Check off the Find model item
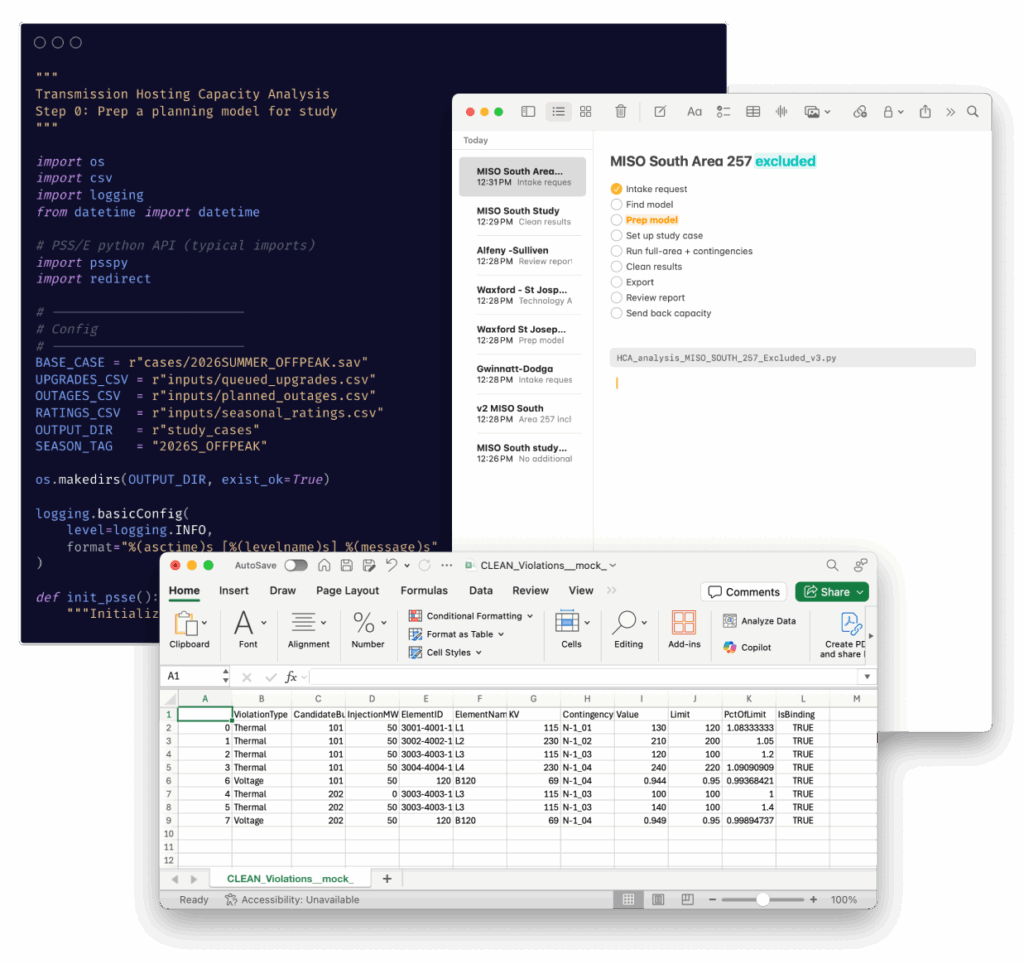 pos(616,204)
